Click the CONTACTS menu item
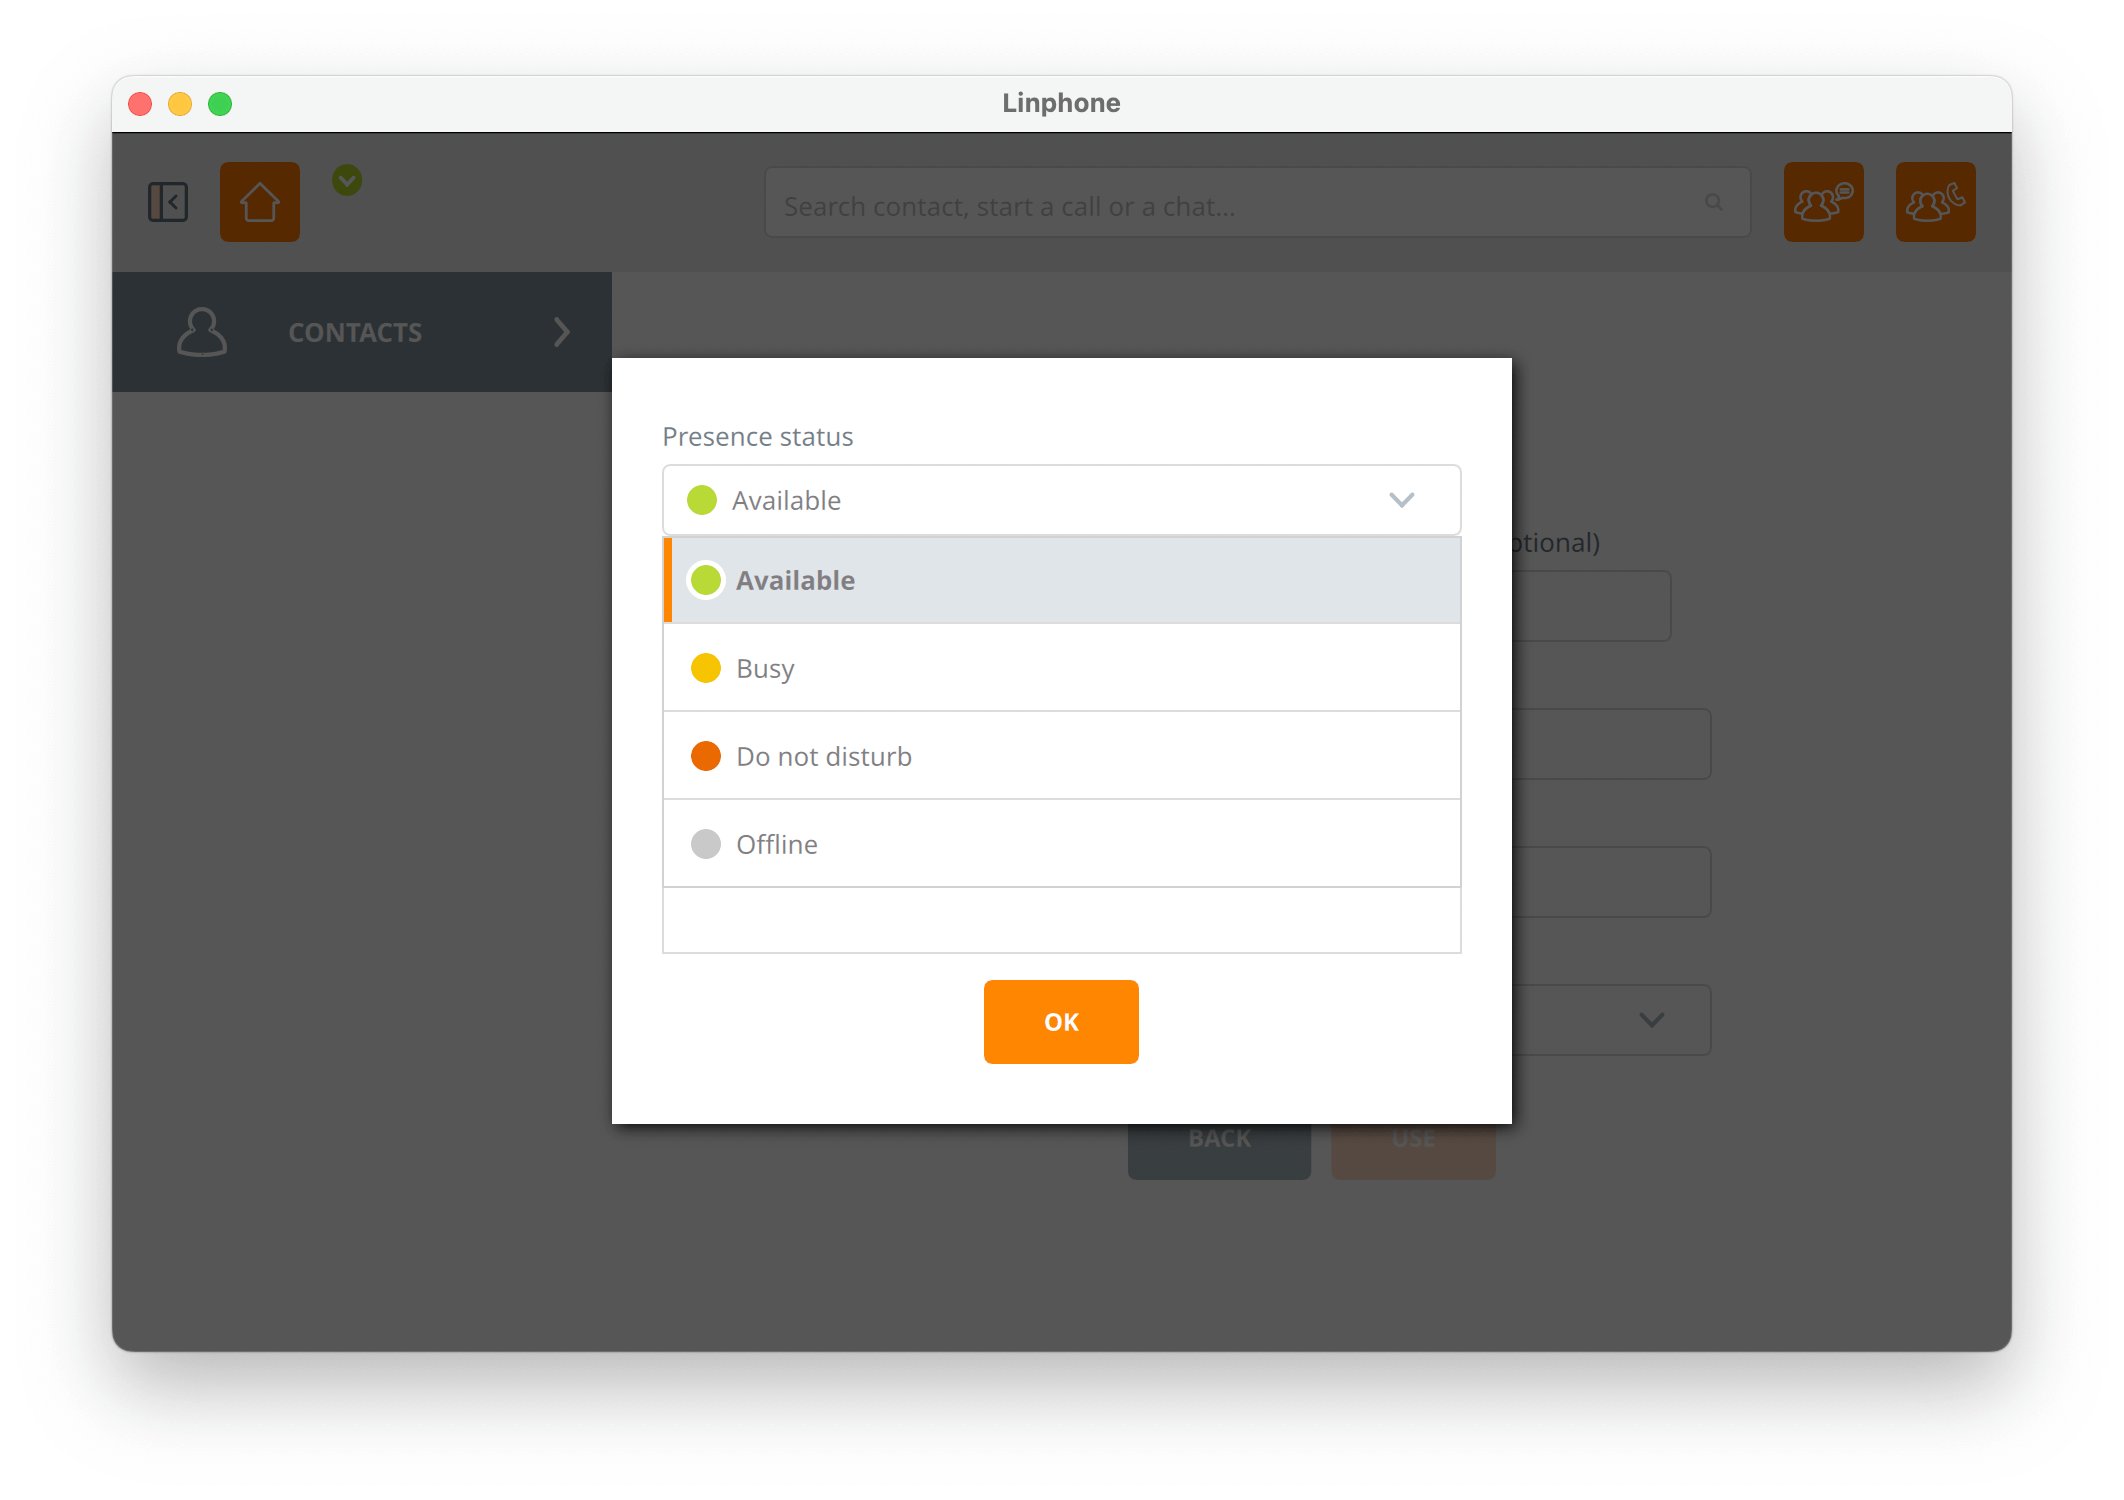 [x=357, y=331]
